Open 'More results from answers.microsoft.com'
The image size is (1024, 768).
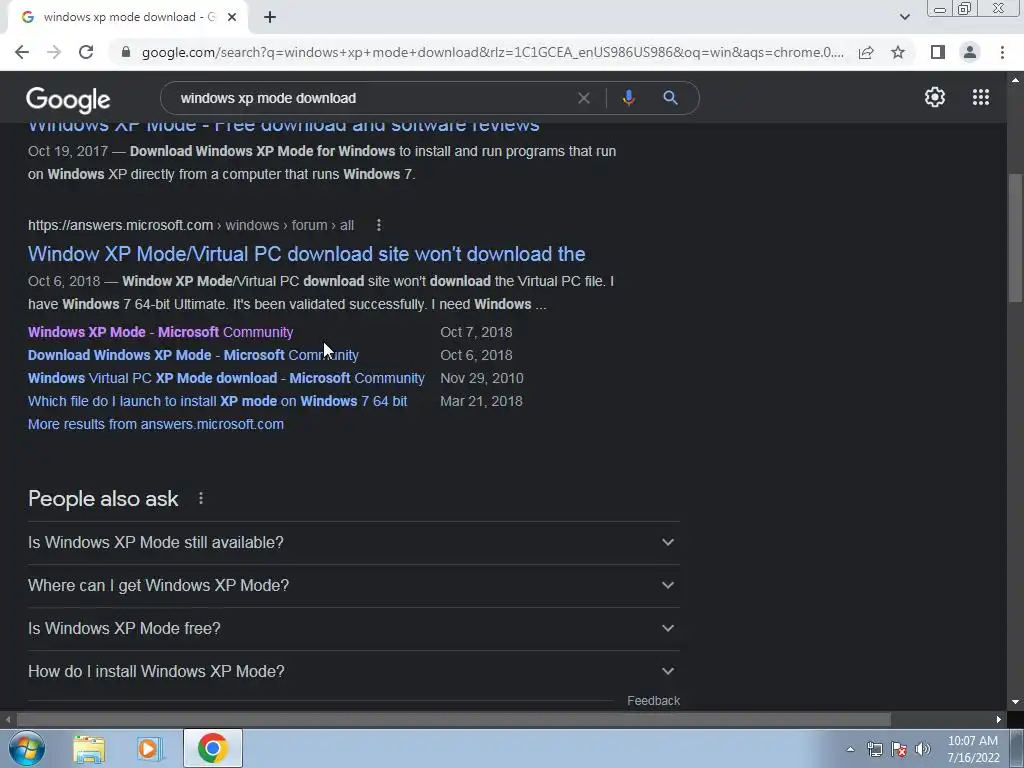tap(155, 424)
